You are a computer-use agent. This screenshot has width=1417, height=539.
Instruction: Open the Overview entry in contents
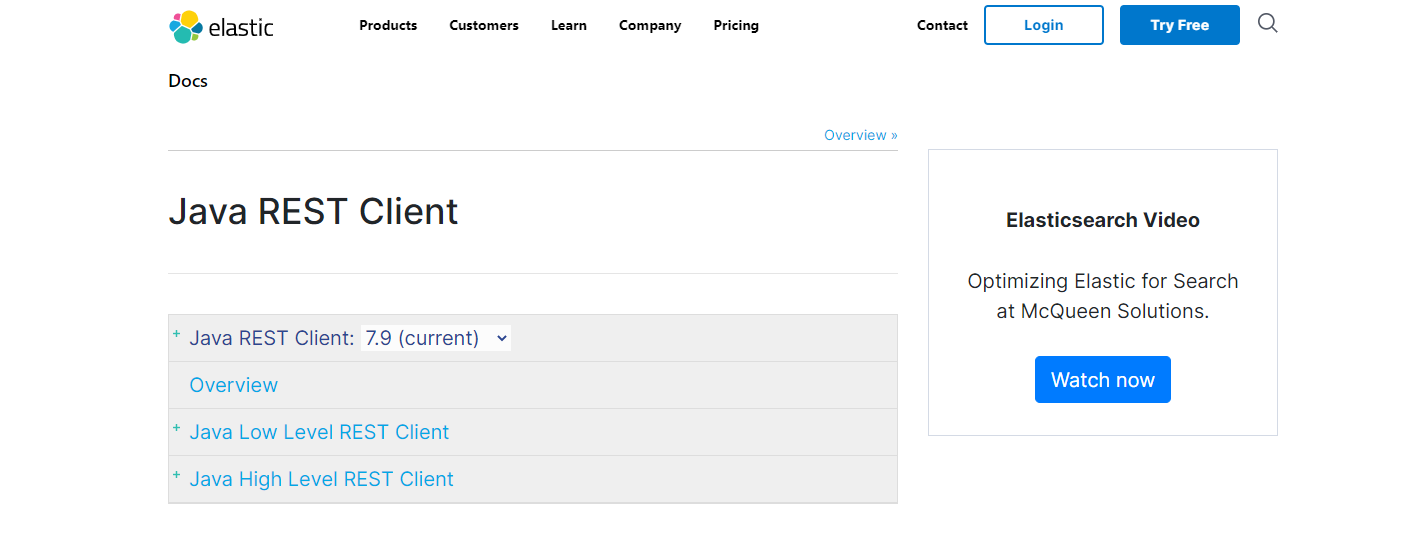click(234, 385)
